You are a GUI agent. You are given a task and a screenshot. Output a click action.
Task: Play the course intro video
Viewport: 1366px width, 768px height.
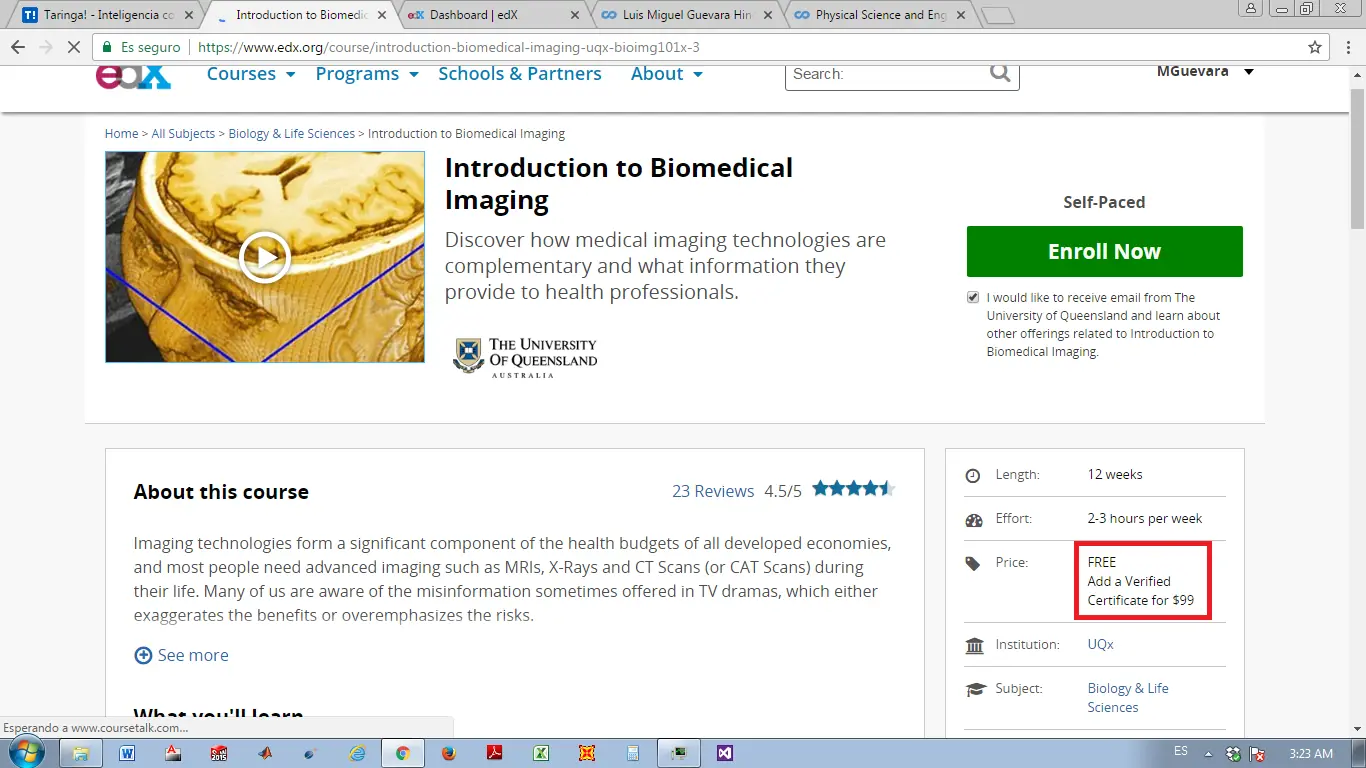[x=265, y=258]
